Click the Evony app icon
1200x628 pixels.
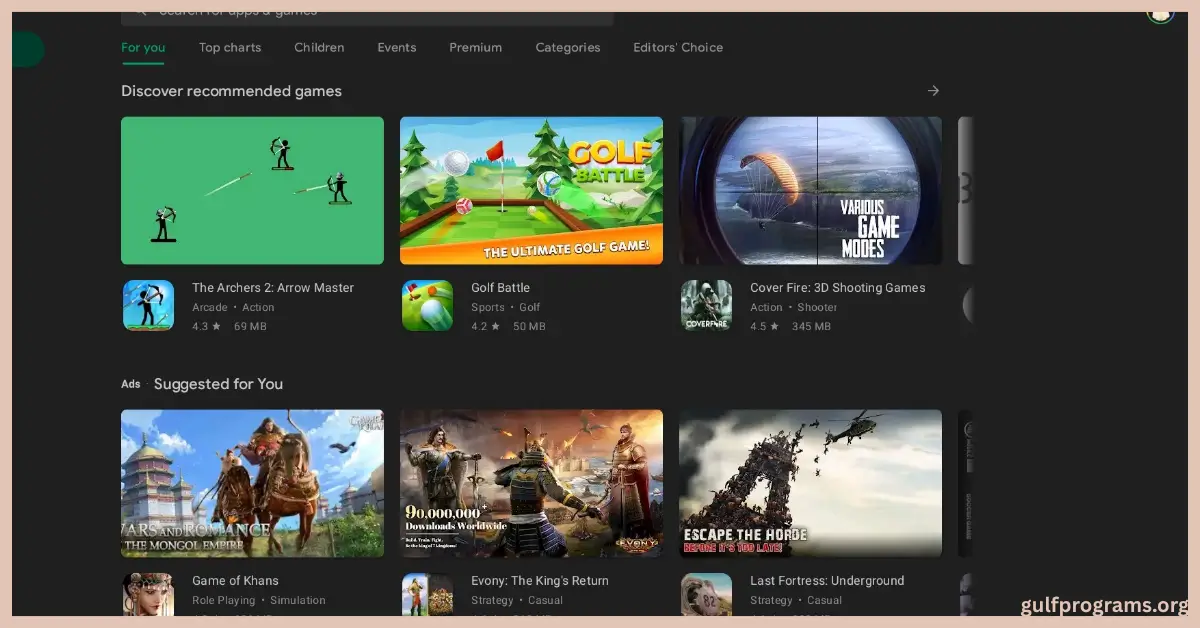427,594
